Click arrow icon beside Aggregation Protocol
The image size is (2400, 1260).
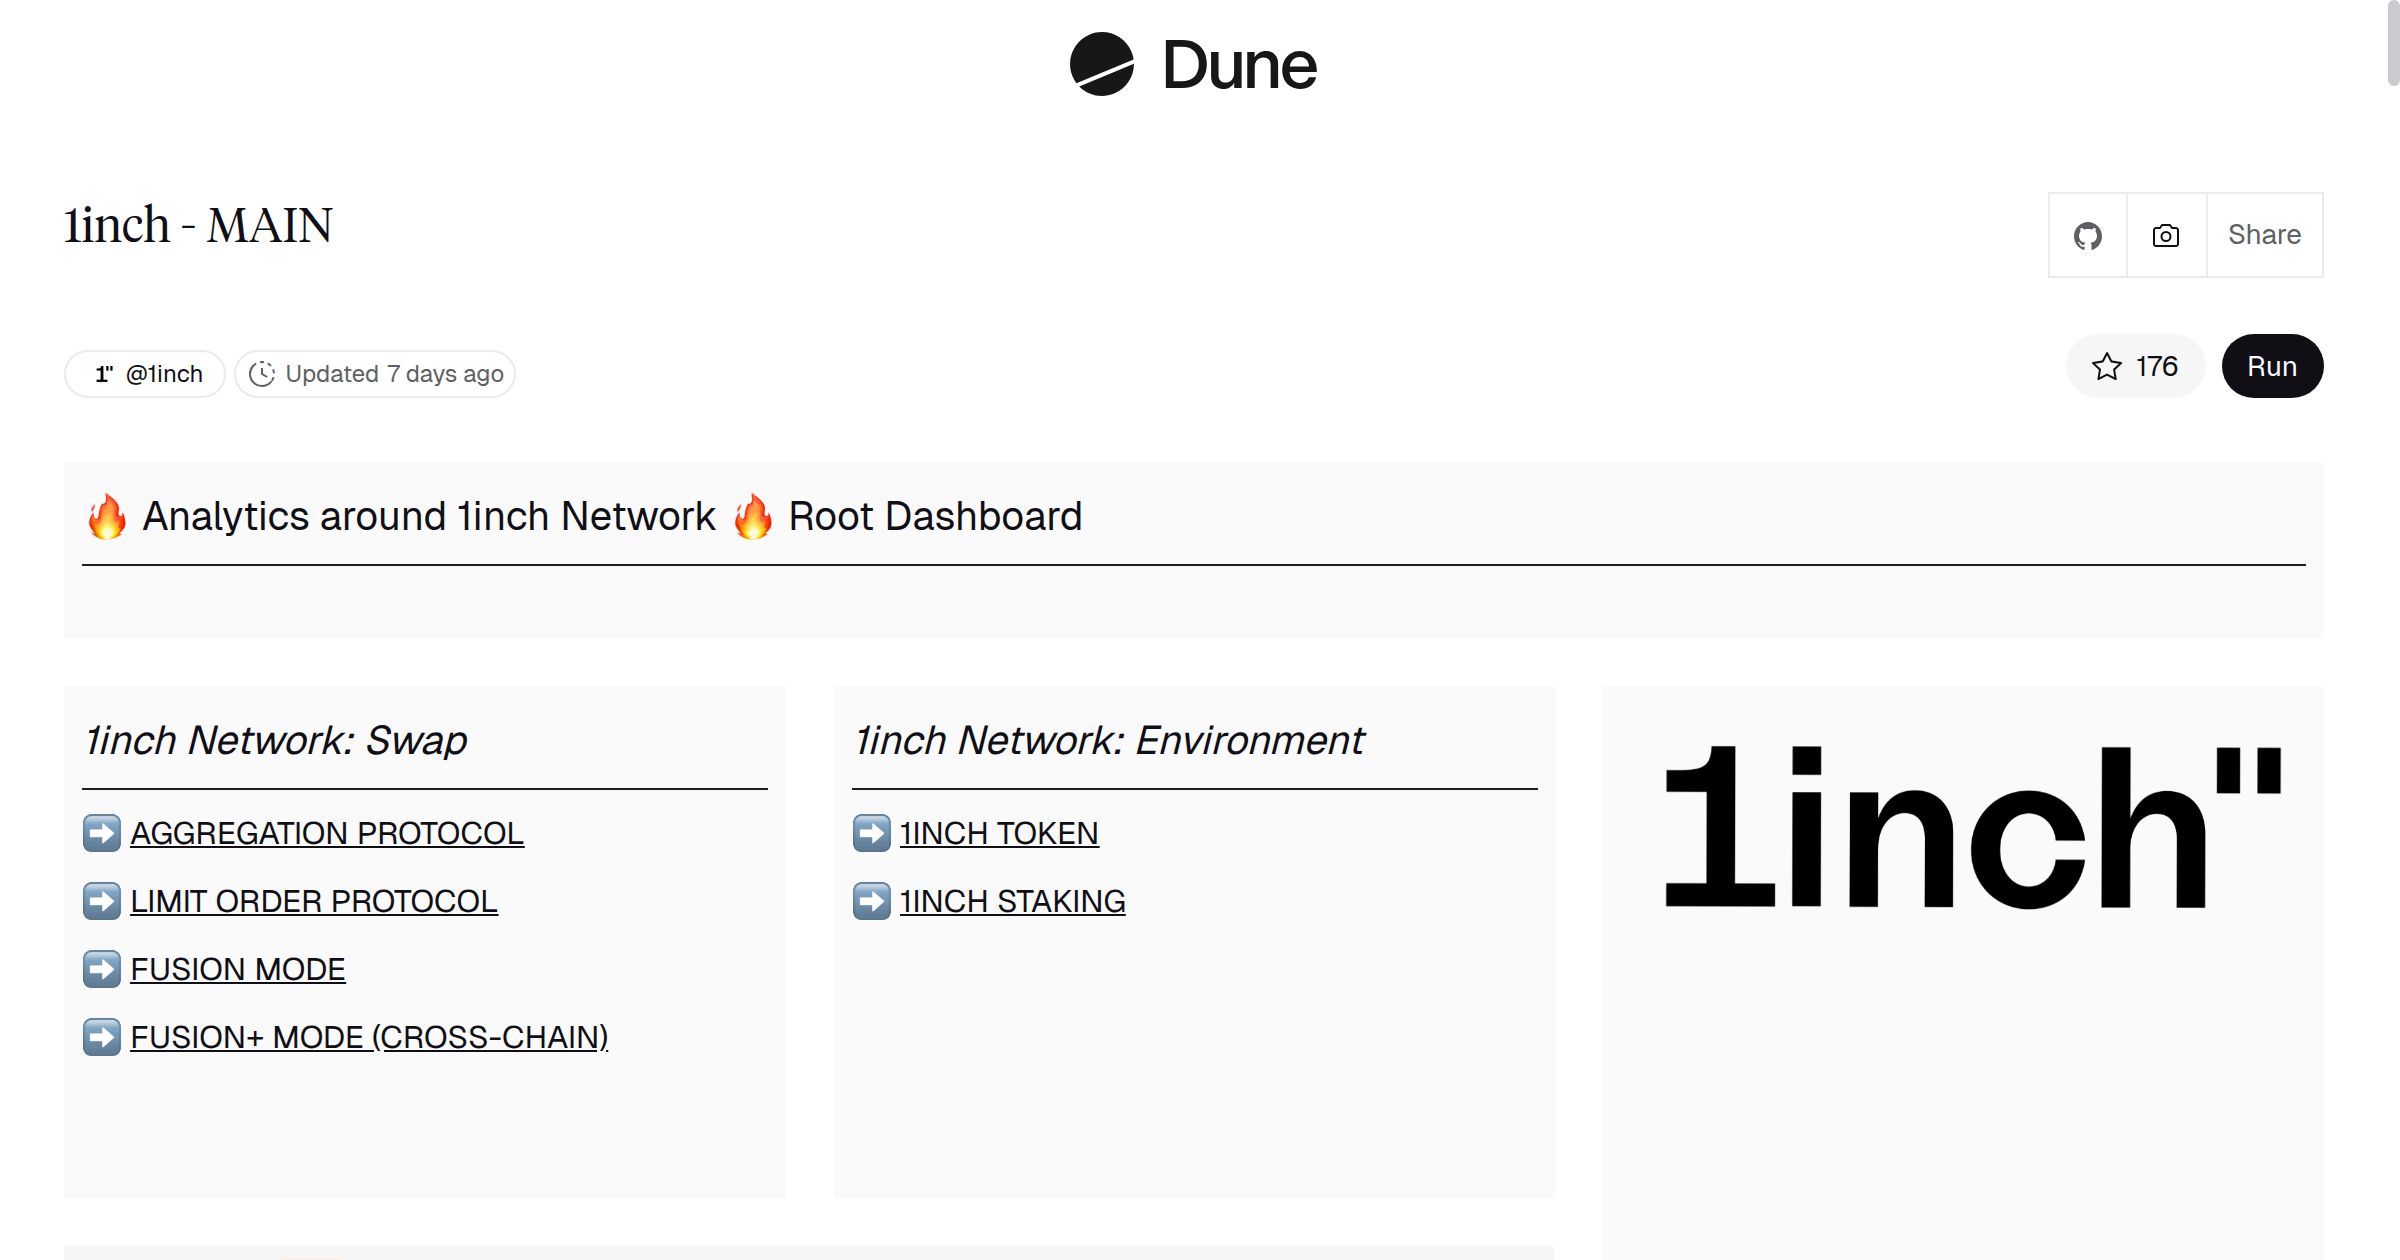(102, 833)
